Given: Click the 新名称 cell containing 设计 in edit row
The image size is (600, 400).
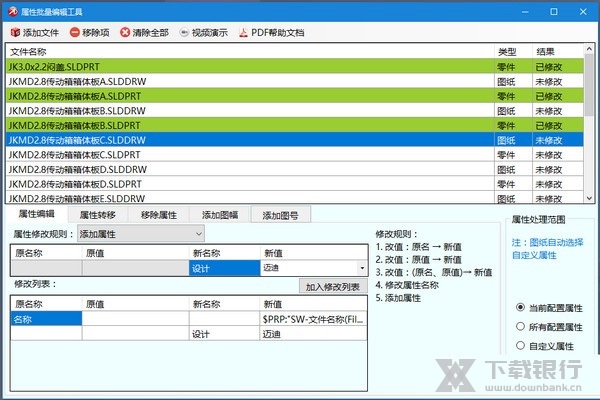Looking at the screenshot, I should pyautogui.click(x=225, y=268).
